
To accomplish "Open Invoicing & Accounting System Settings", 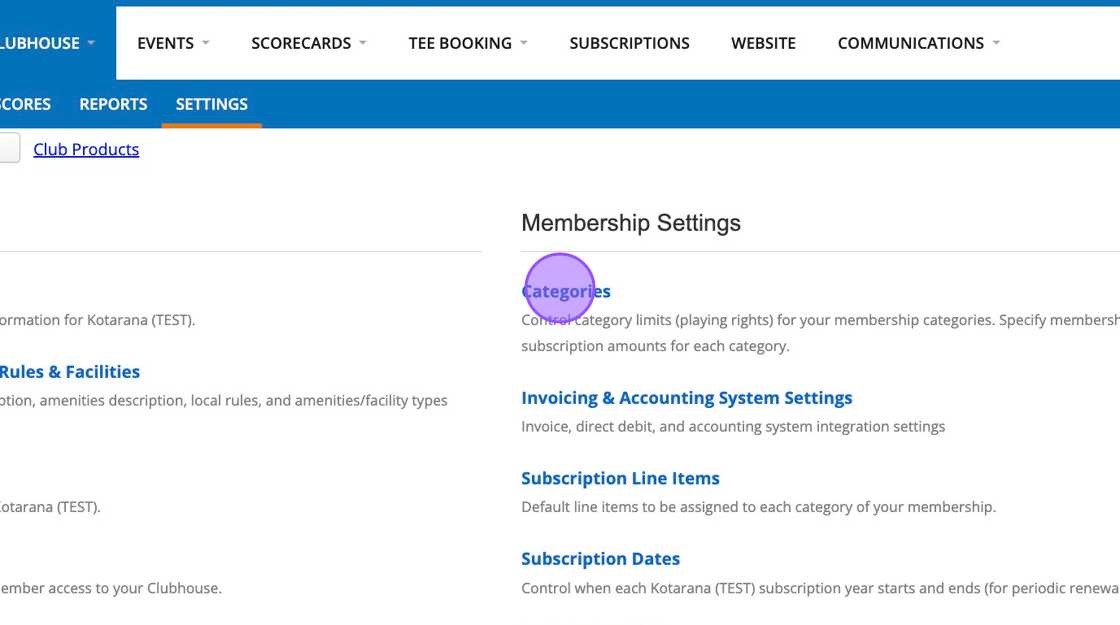I will click(x=686, y=398).
